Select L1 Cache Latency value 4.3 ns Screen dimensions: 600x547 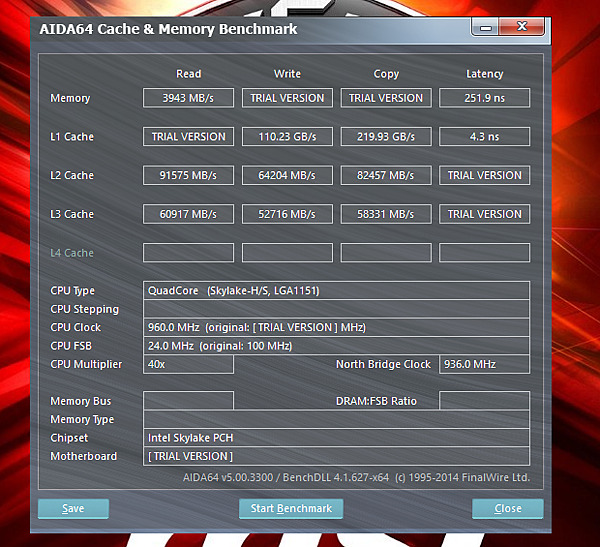pos(484,137)
